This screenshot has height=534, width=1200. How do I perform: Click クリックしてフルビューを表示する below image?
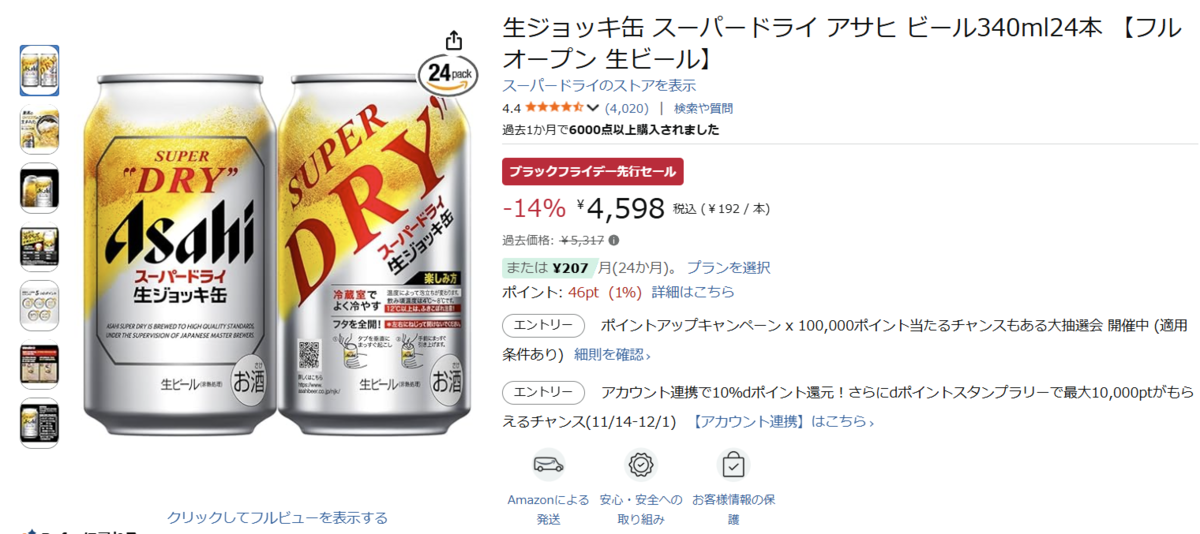point(277,517)
